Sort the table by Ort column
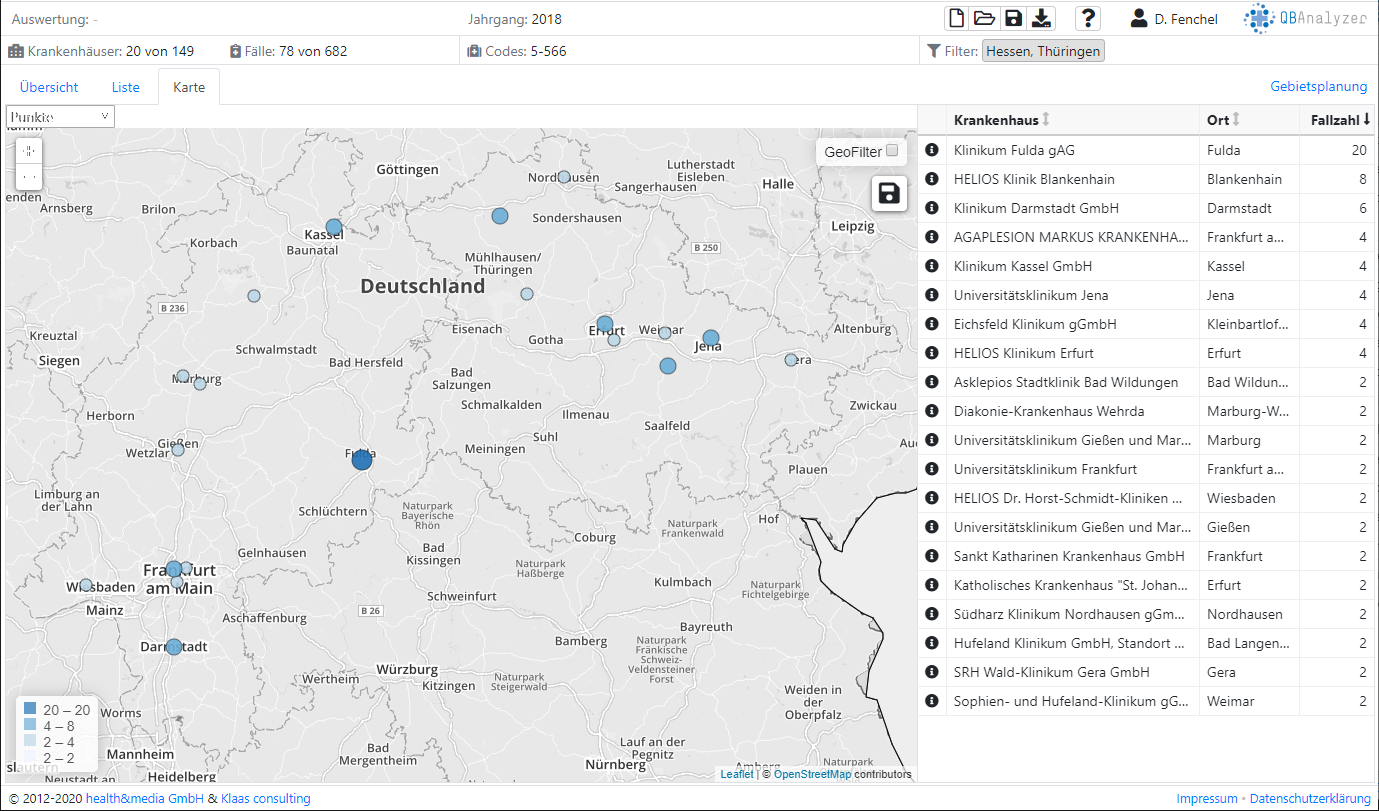Viewport: 1379px width, 811px height. (1224, 120)
